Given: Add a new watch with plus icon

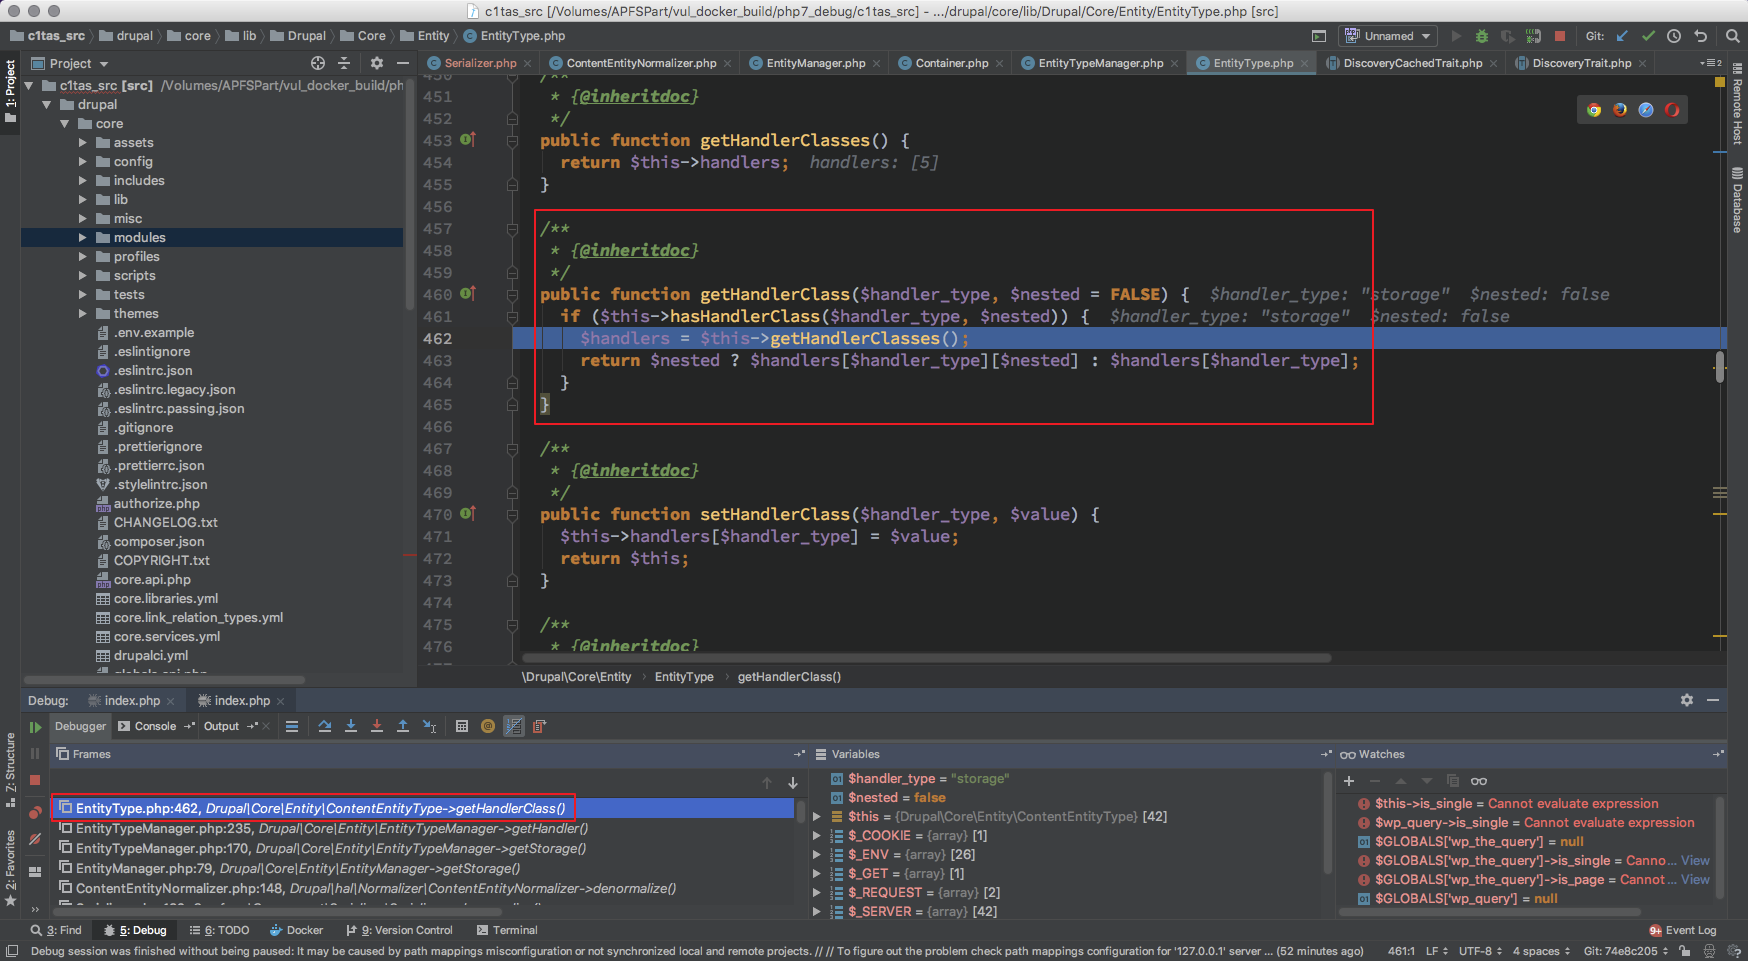Looking at the screenshot, I should click(x=1349, y=781).
